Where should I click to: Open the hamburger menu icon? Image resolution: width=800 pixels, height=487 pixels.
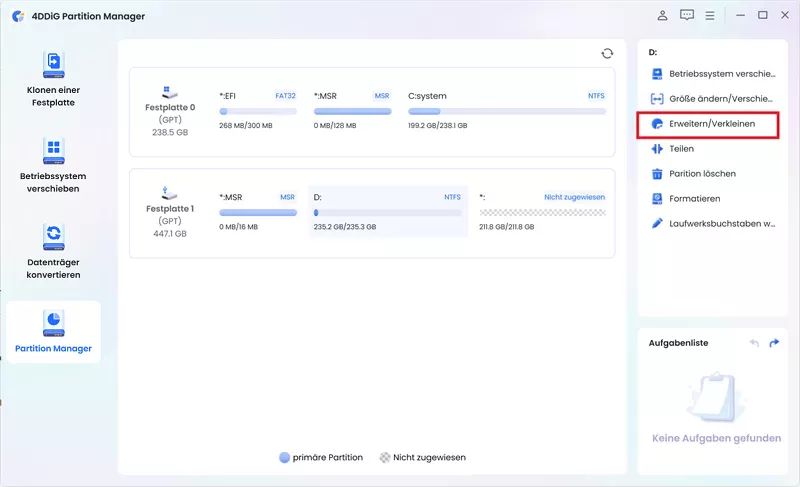[710, 16]
